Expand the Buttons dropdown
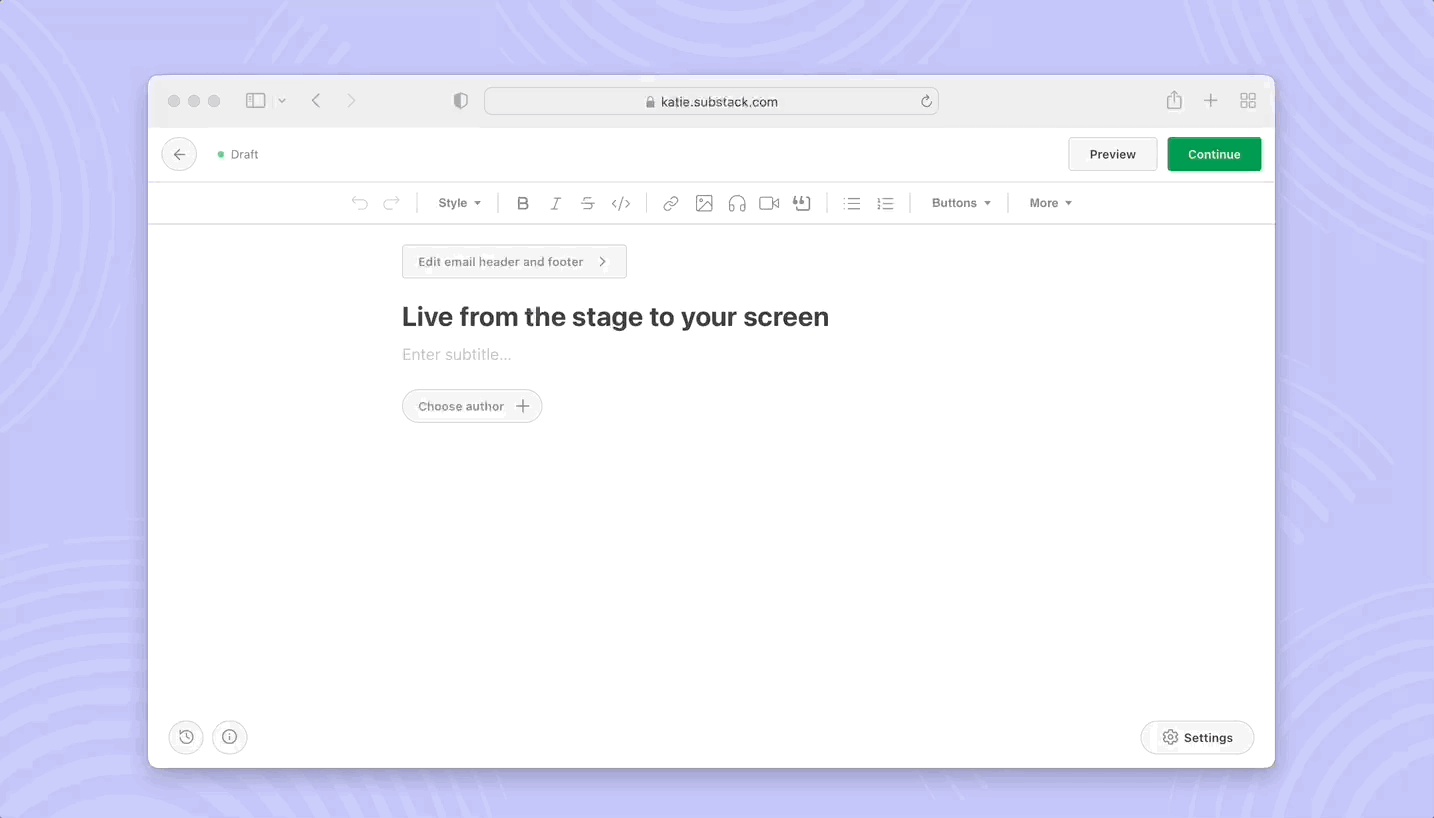 point(959,203)
